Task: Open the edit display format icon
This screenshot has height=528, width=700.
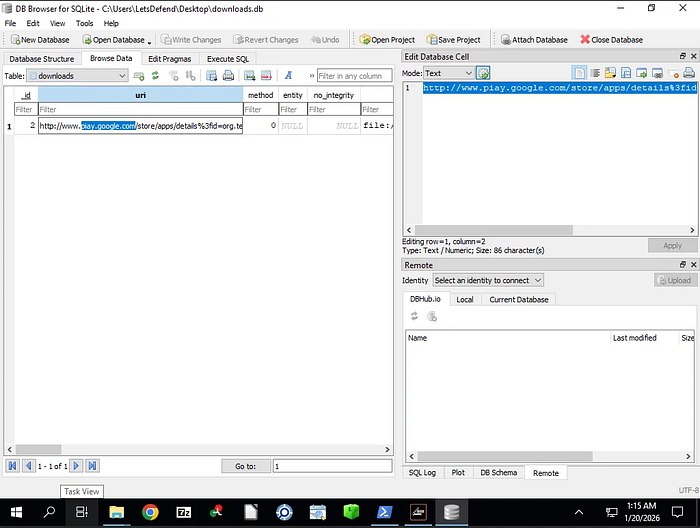Action: [288, 76]
